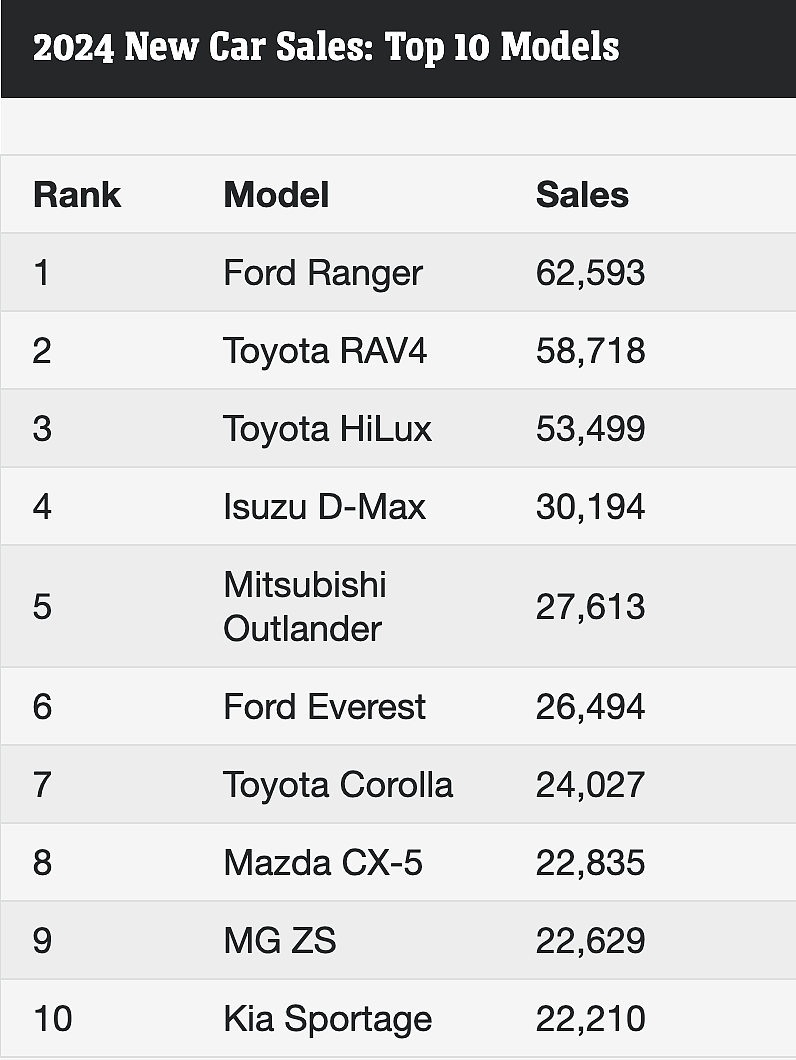Click the Isuzu D-Max model name
The width and height of the screenshot is (796, 1060).
point(325,507)
